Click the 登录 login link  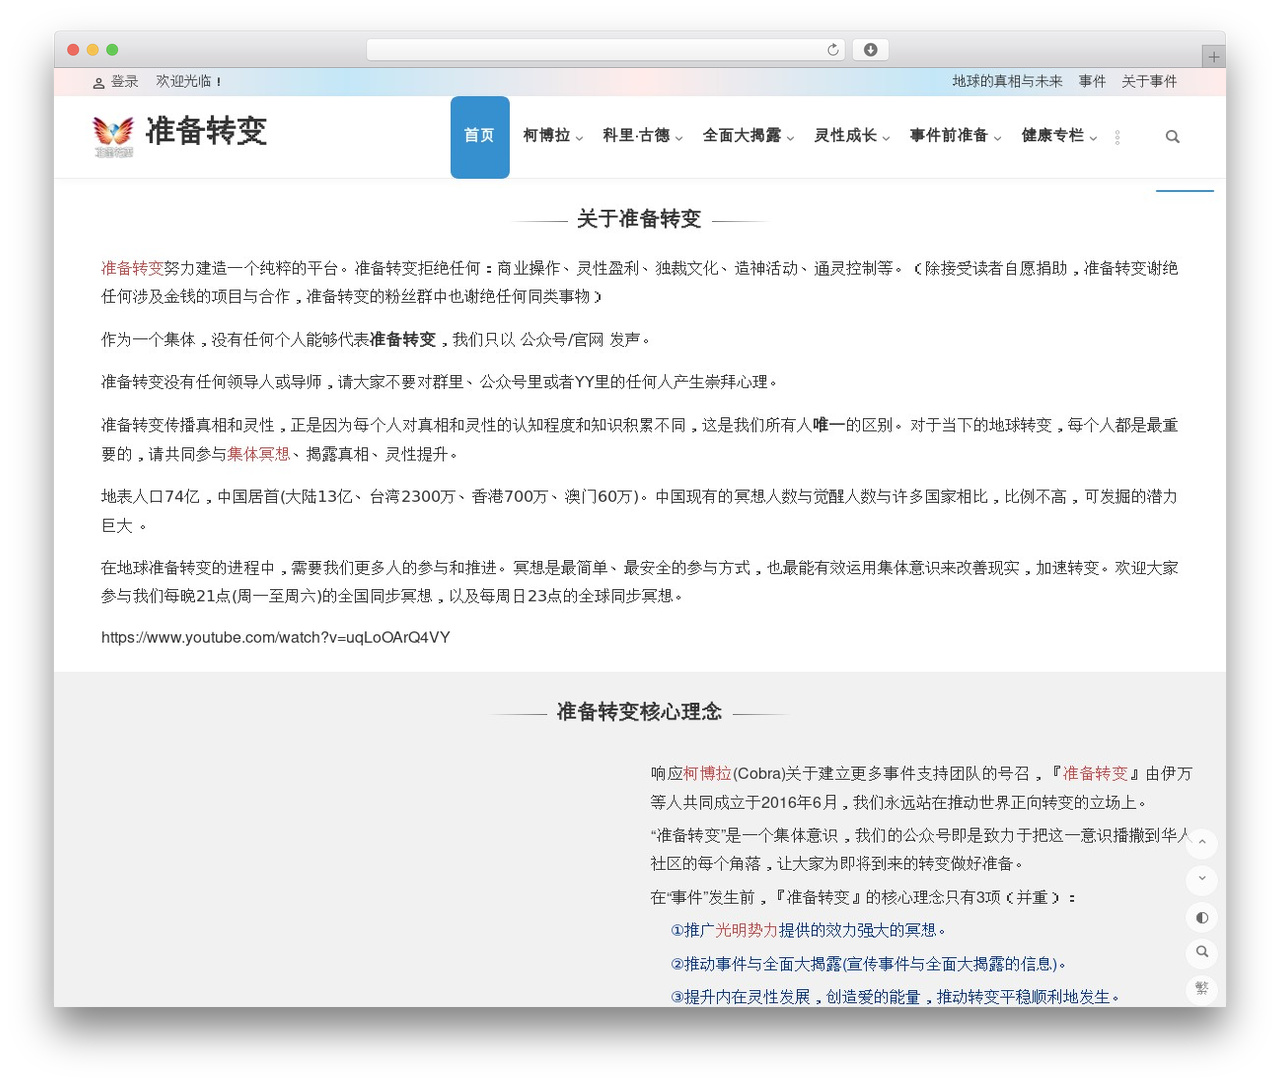[125, 82]
